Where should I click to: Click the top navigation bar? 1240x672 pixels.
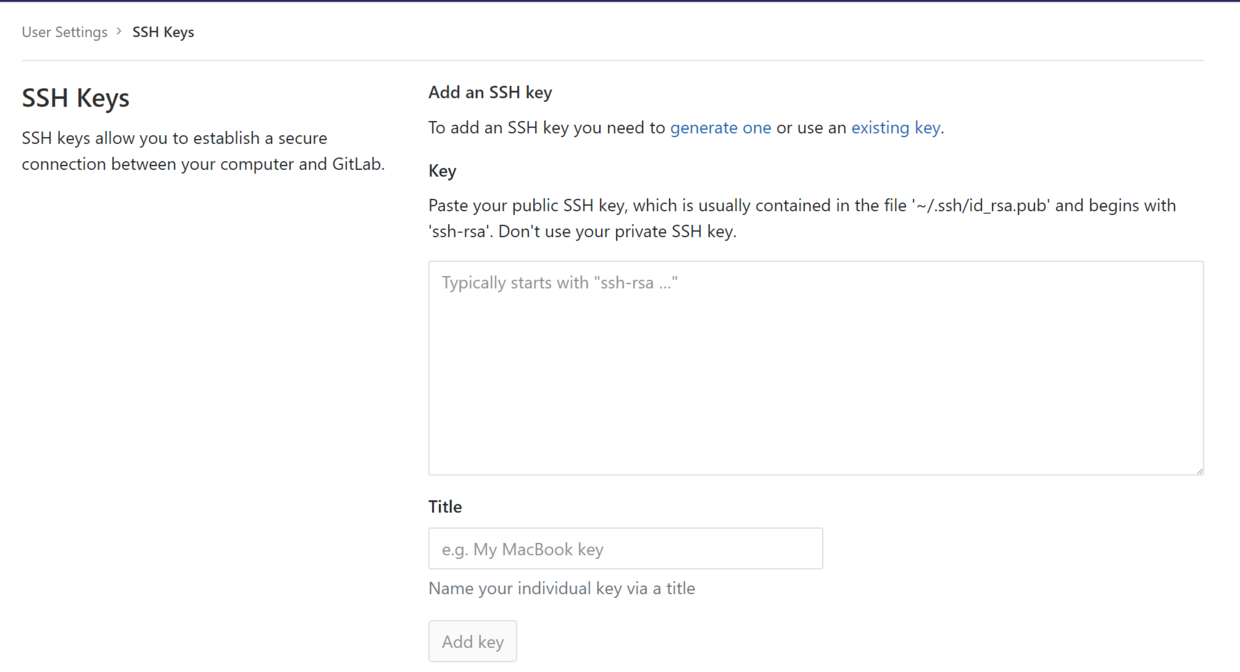click(x=620, y=3)
